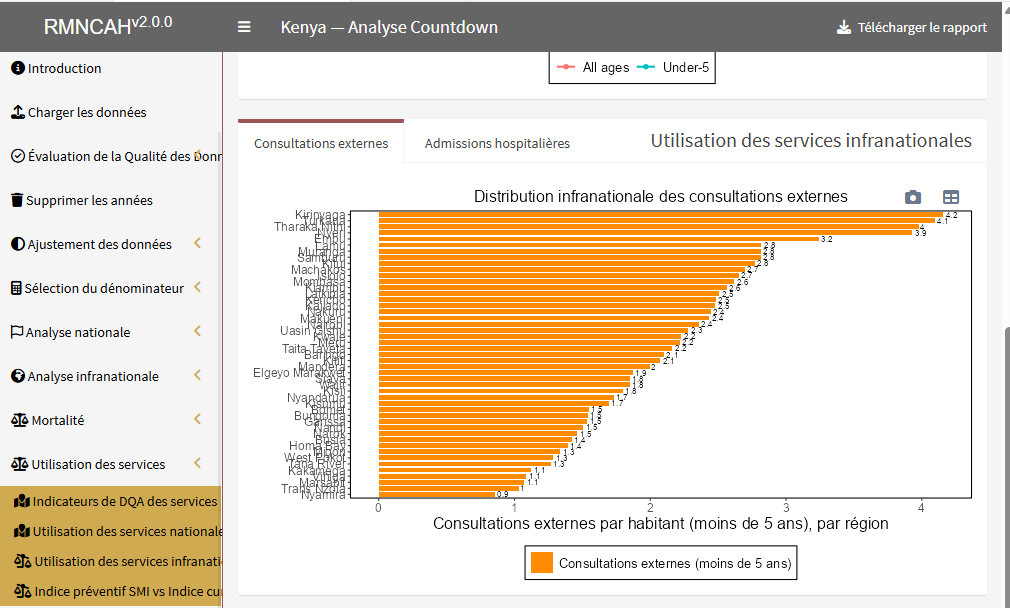The image size is (1010, 608).
Task: Open Supprimer les années
Action: pyautogui.click(x=90, y=200)
